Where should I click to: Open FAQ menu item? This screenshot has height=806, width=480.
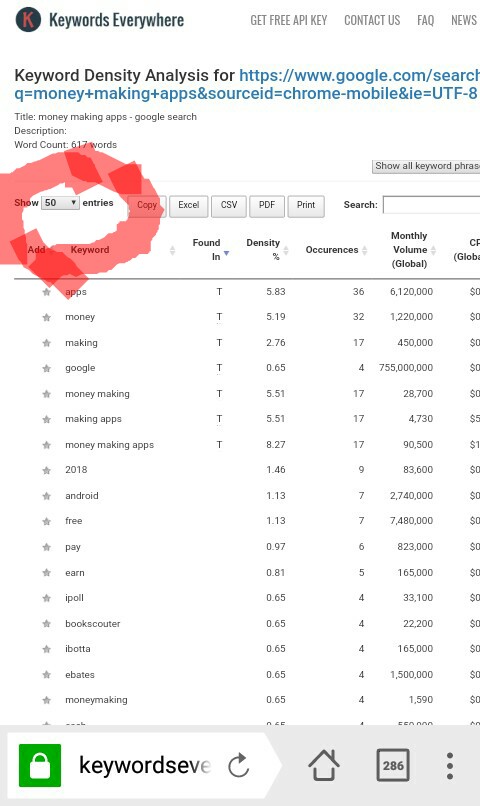tap(426, 20)
